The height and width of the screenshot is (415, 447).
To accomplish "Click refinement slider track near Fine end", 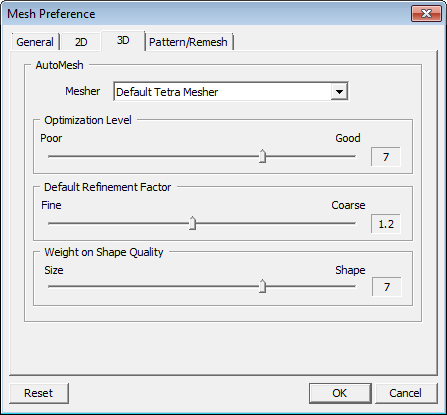I will point(60,223).
